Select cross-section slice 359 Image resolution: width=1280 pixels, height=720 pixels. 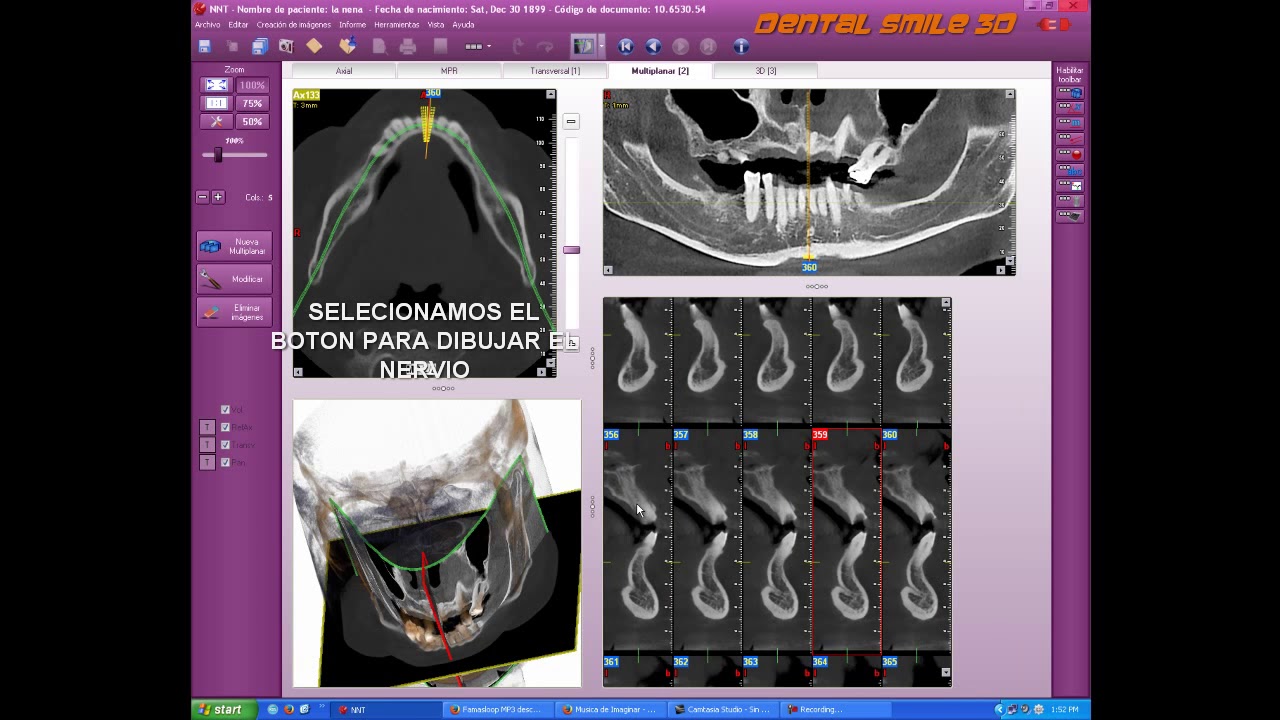(x=846, y=541)
